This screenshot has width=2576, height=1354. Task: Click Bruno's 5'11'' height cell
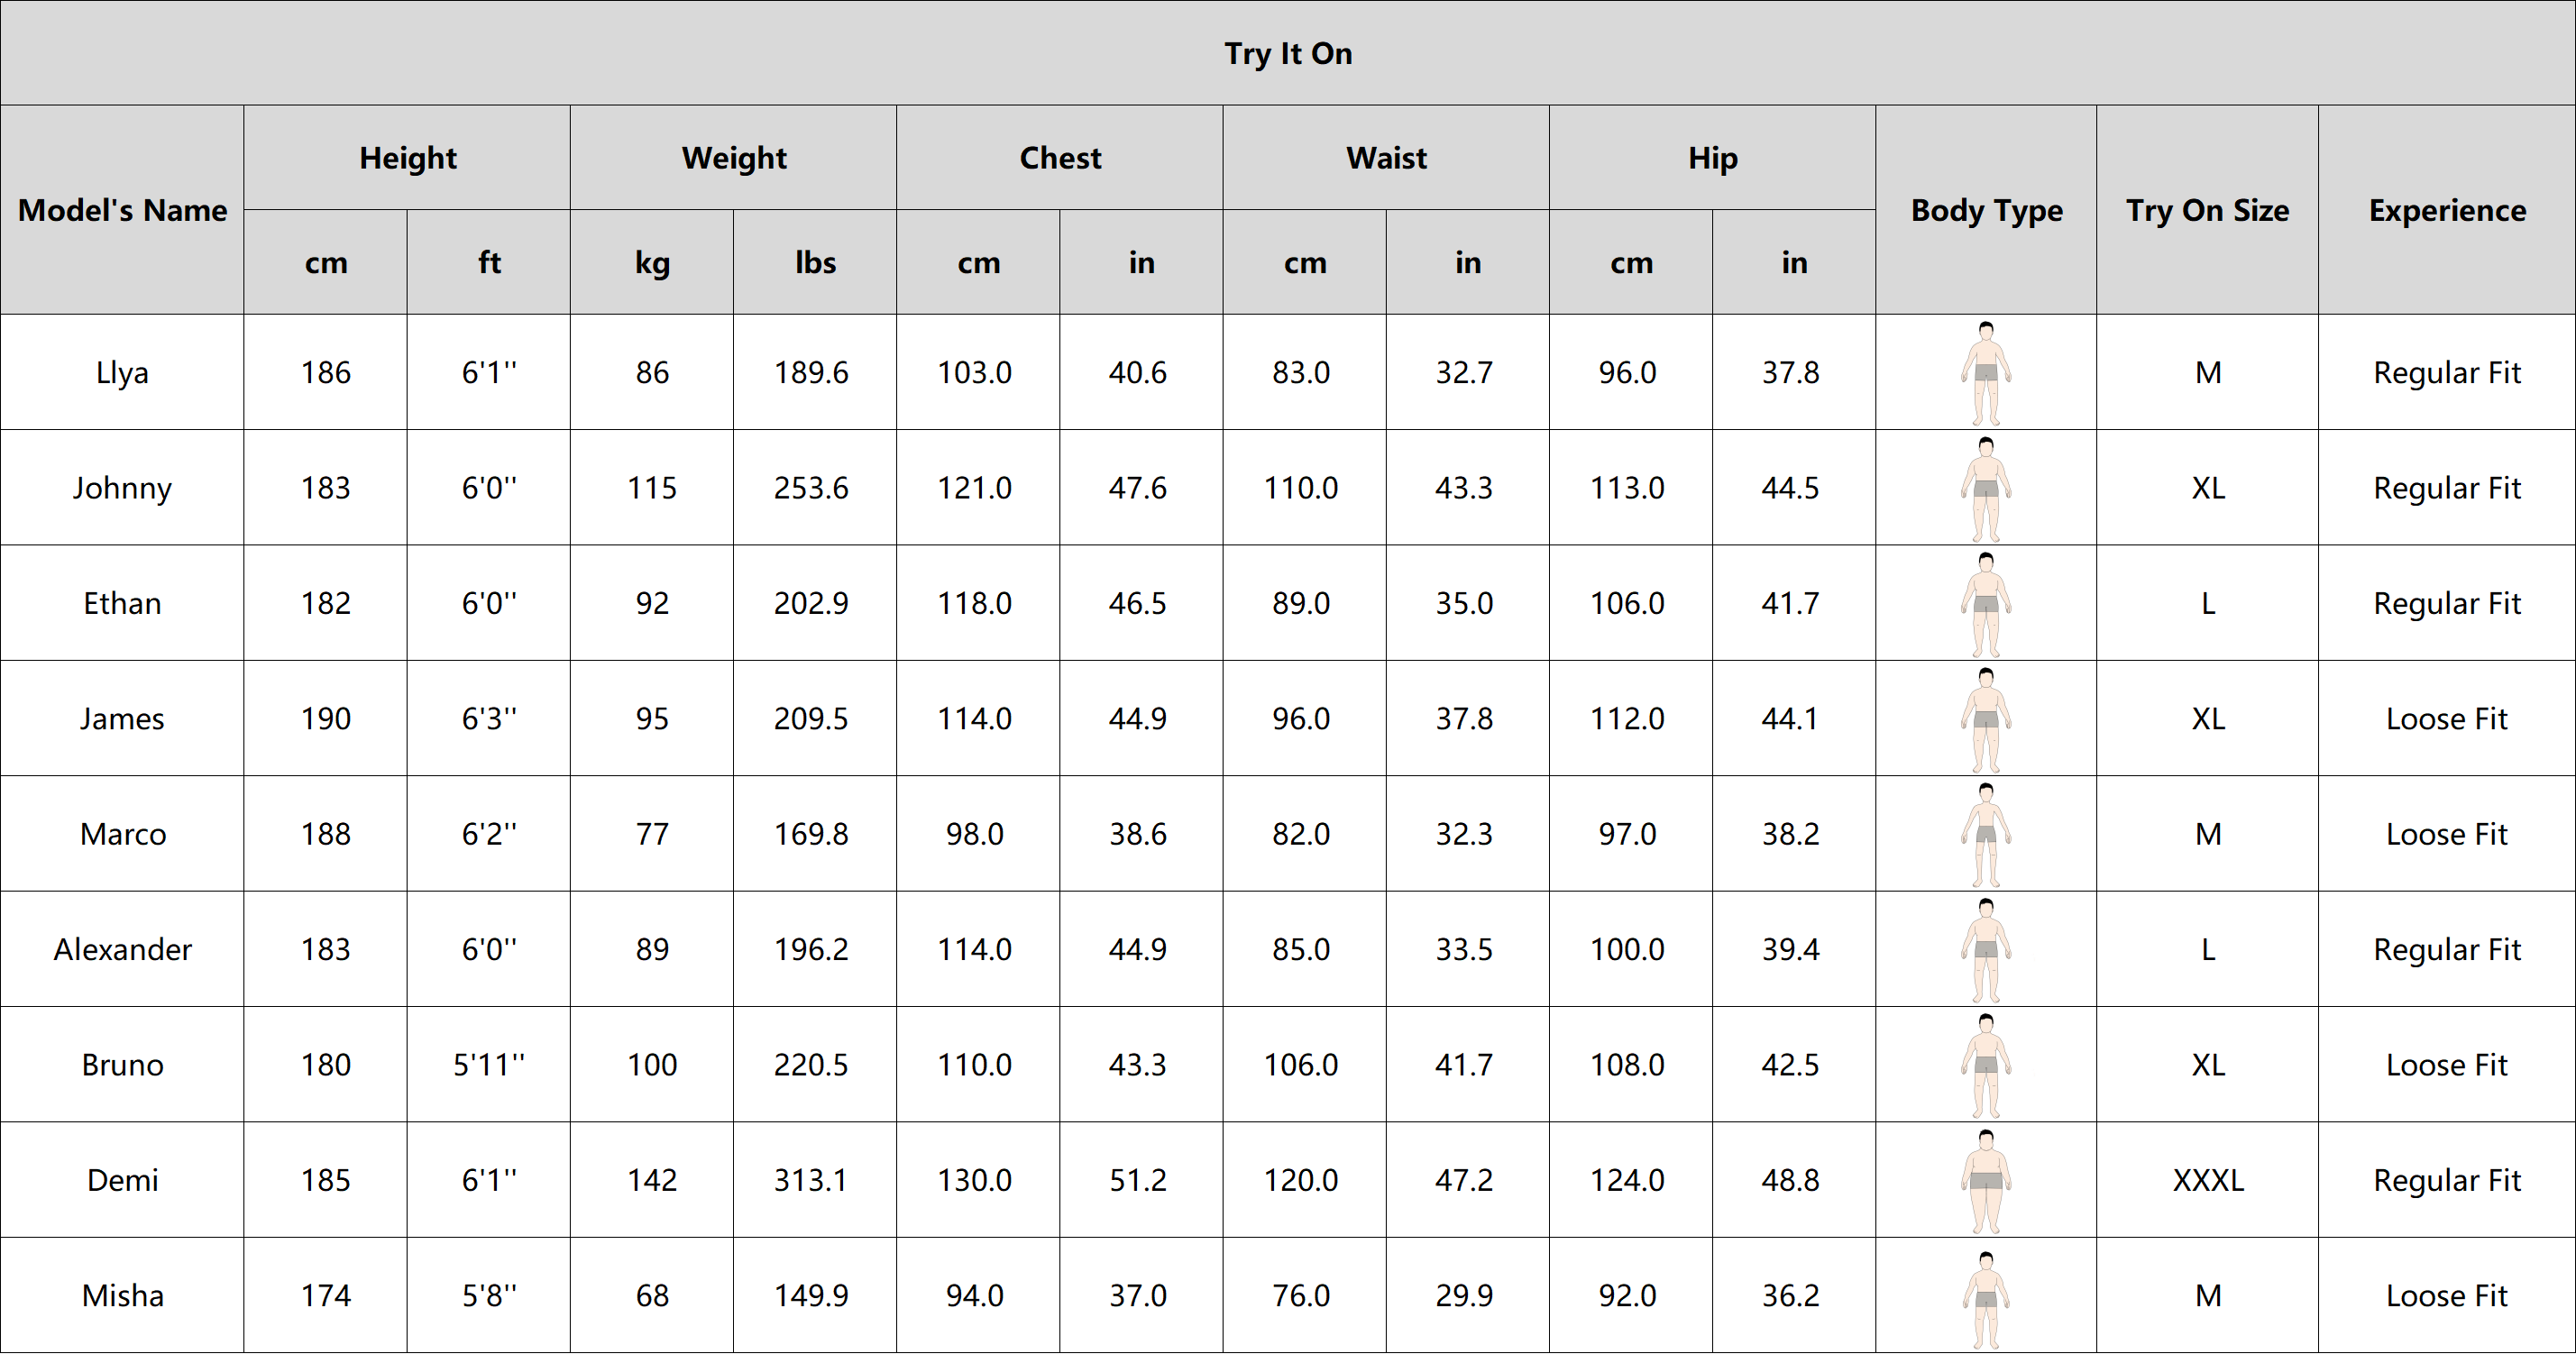[489, 1065]
